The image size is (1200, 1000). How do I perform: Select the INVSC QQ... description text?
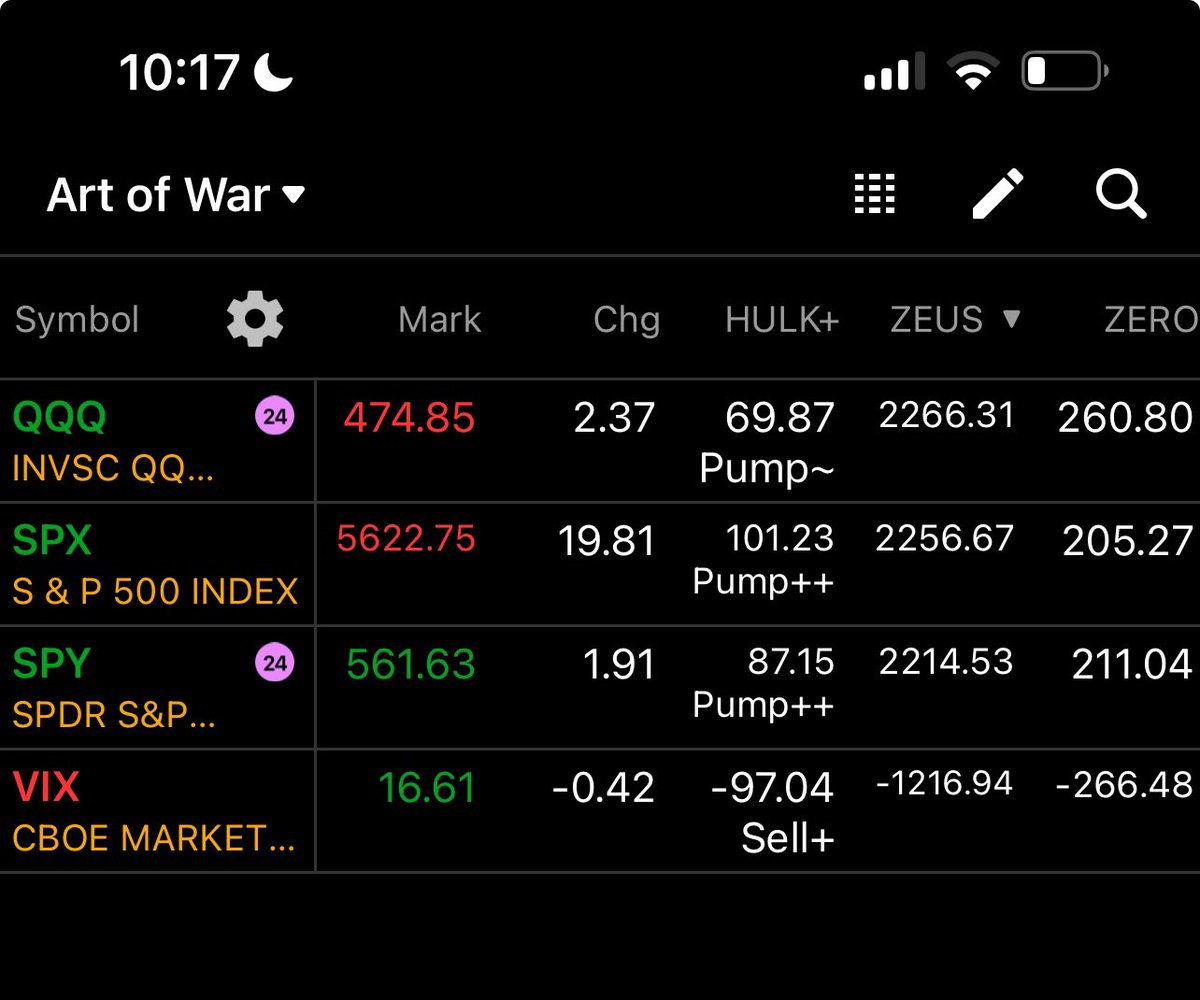click(x=113, y=468)
